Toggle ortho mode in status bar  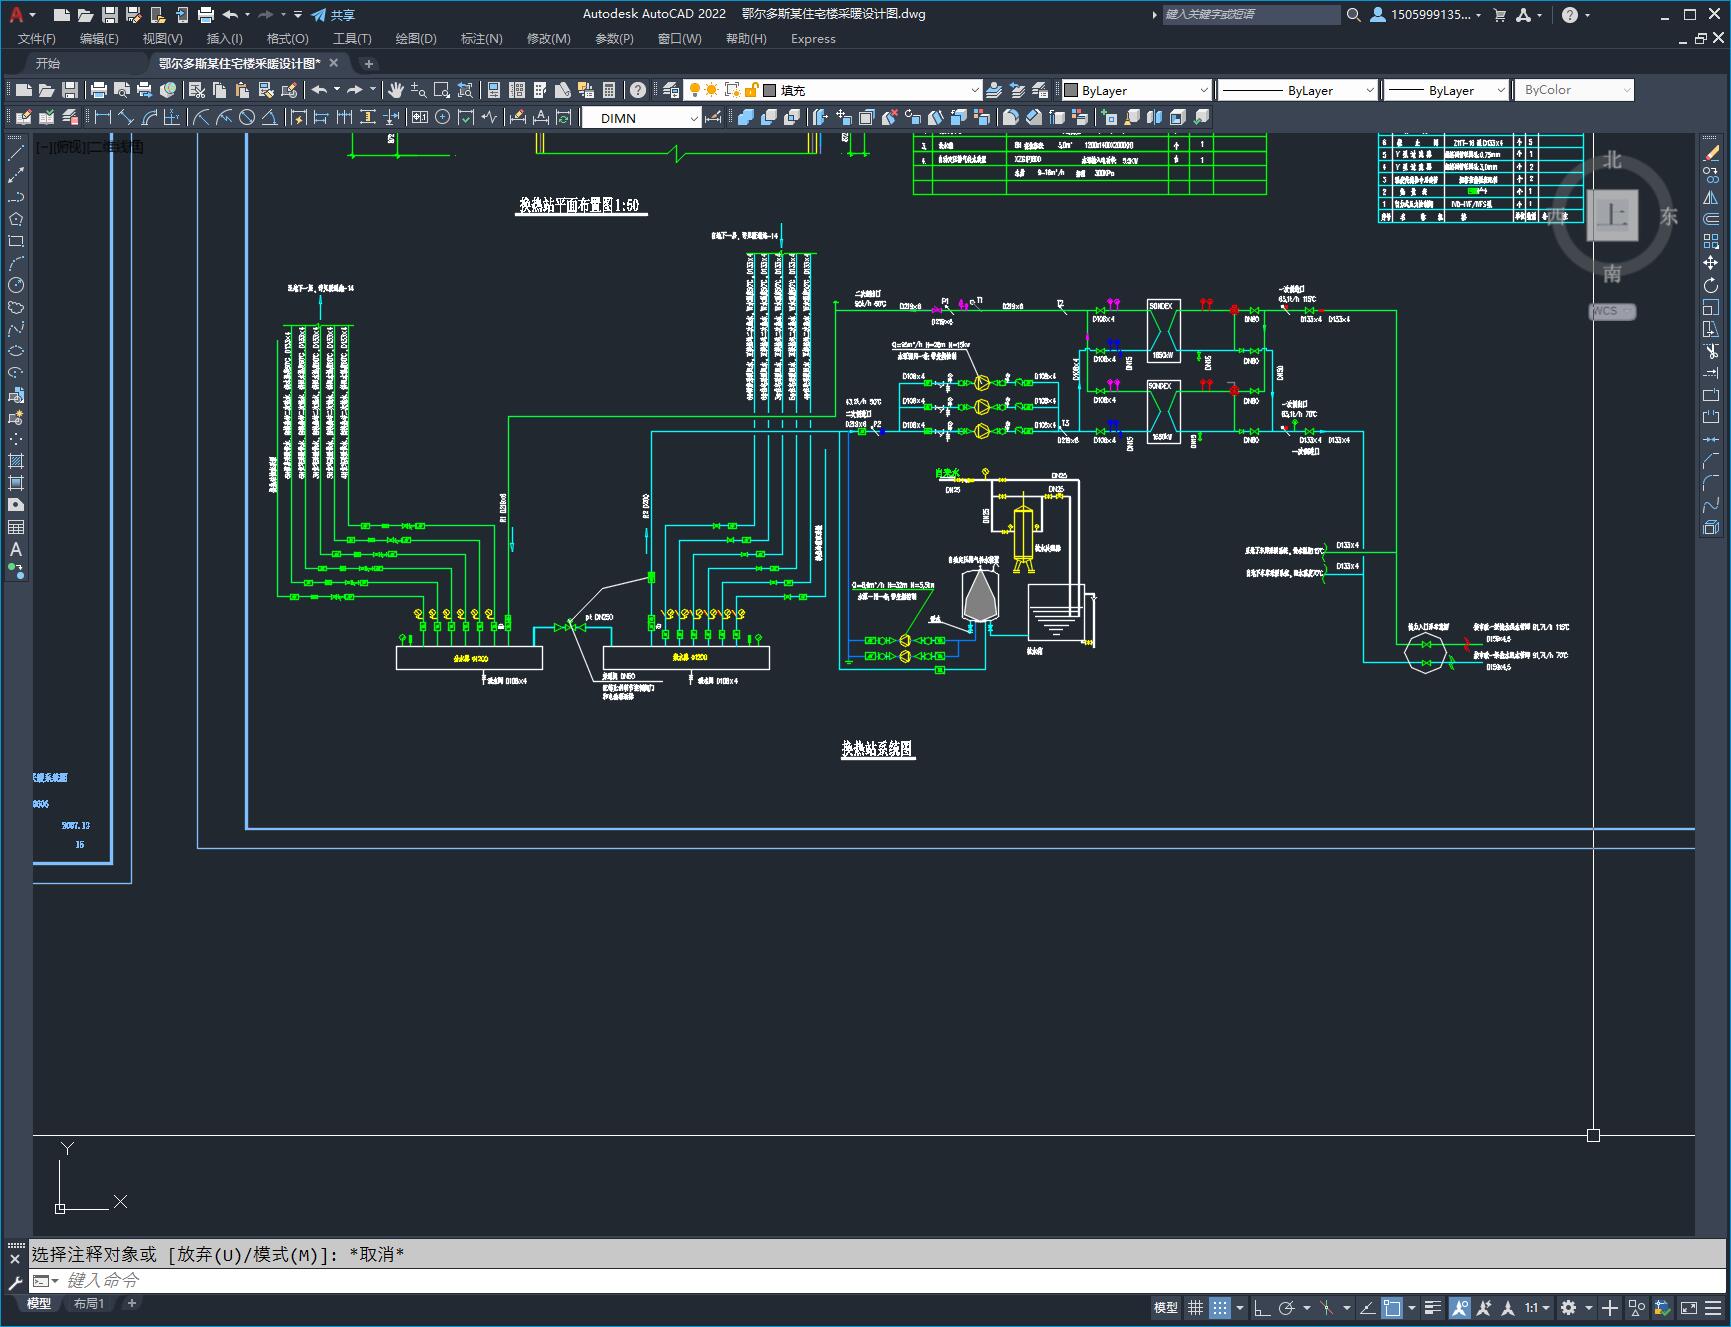click(x=1262, y=1307)
